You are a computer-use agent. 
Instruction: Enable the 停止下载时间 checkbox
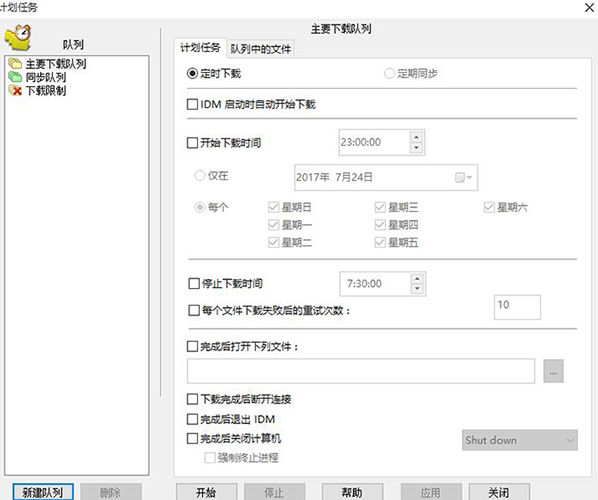[x=194, y=283]
